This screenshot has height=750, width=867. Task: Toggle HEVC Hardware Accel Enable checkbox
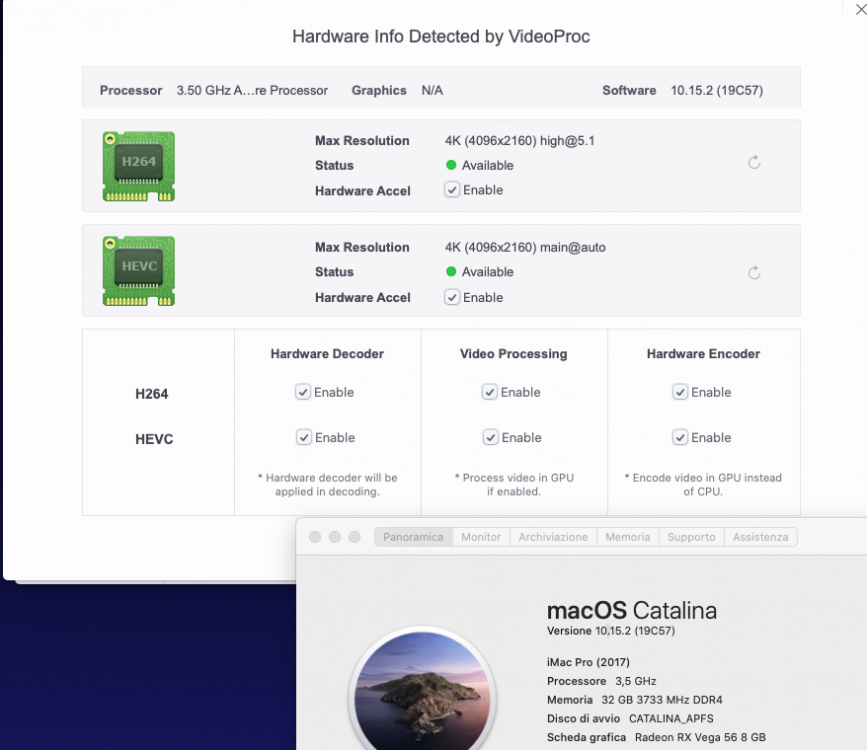pos(452,298)
